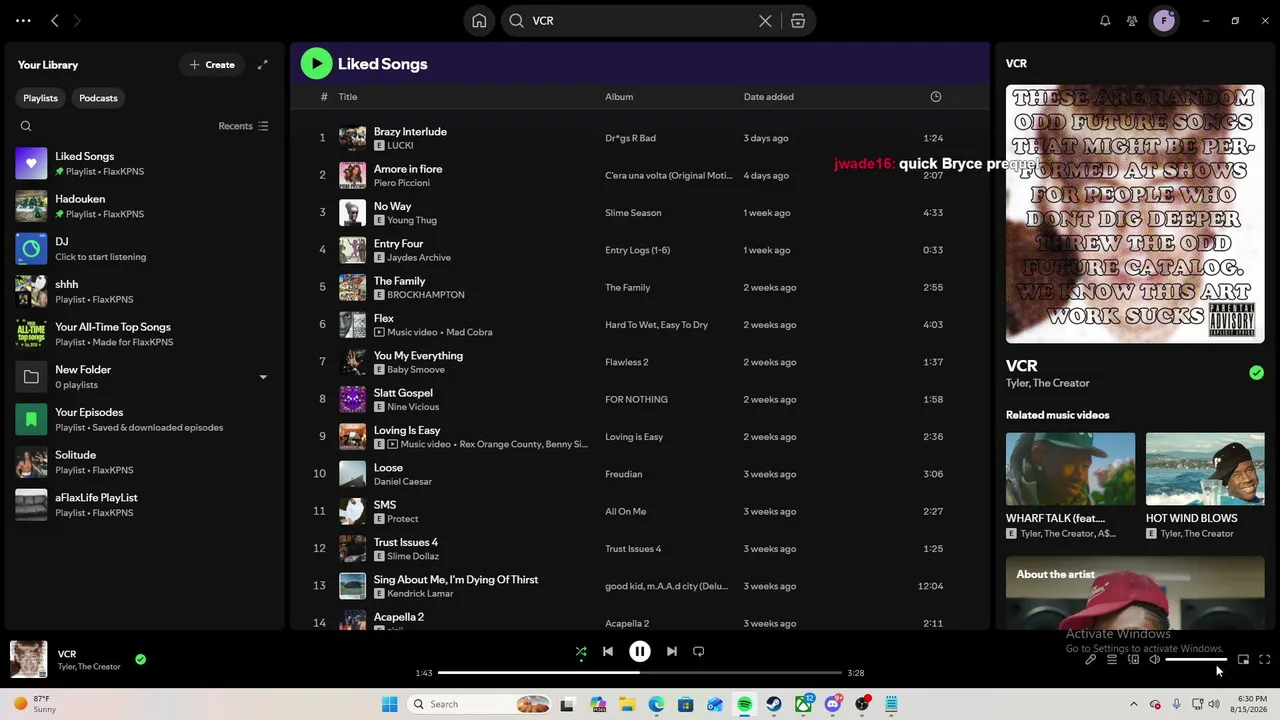Image resolution: width=1280 pixels, height=720 pixels.
Task: Open the mini player
Action: [1244, 660]
